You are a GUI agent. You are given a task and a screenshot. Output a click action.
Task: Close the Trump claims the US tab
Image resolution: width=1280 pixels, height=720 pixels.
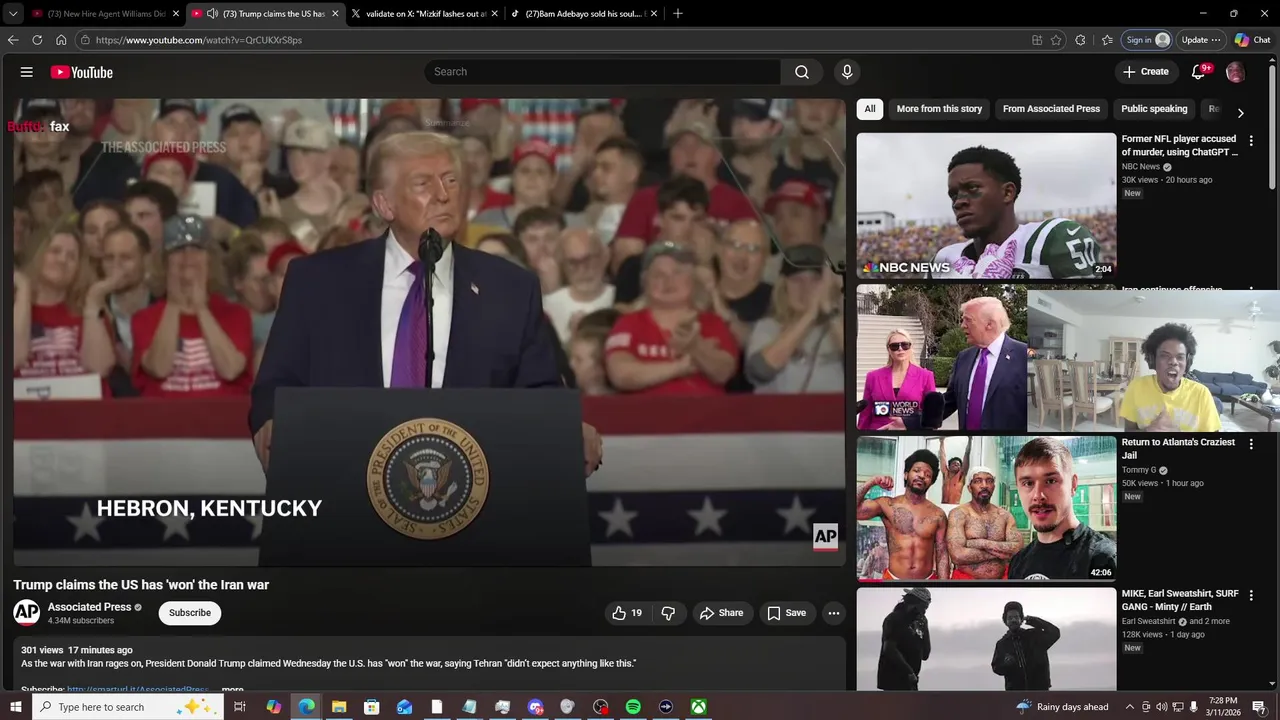coord(335,14)
